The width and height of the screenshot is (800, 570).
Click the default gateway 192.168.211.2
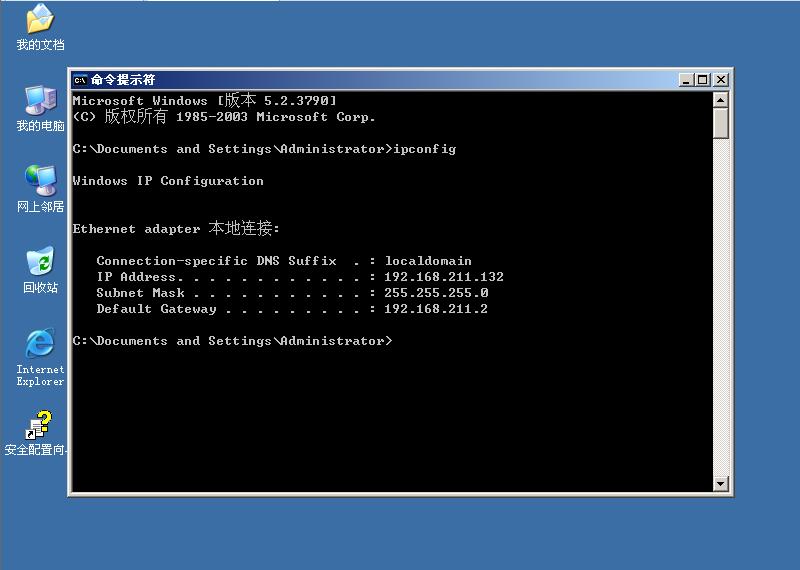436,309
